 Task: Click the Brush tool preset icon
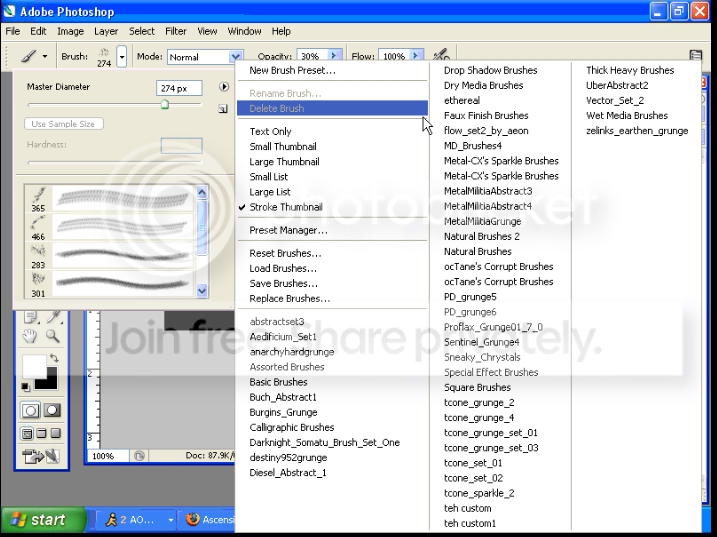(x=29, y=56)
